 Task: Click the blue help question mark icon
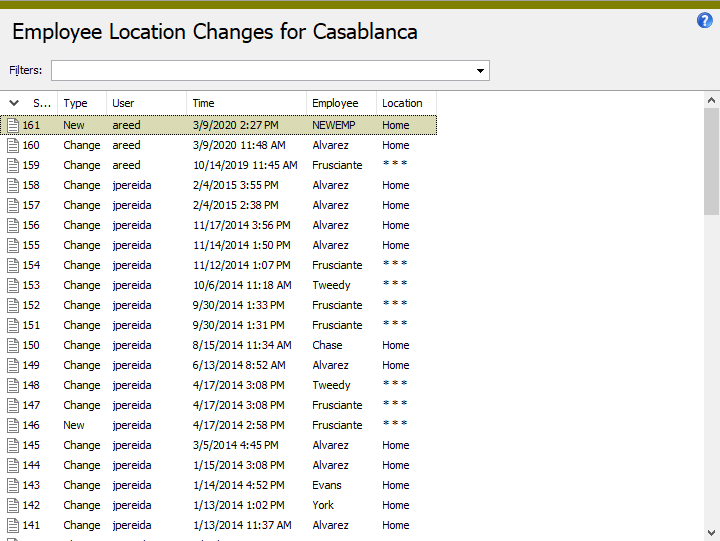705,20
